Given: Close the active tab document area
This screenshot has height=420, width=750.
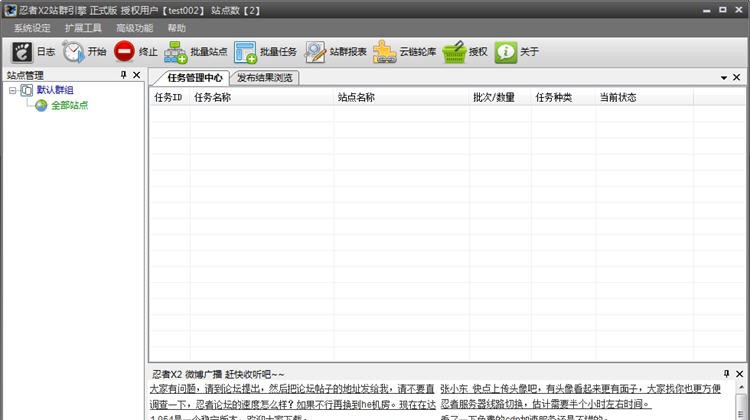Looking at the screenshot, I should (737, 77).
